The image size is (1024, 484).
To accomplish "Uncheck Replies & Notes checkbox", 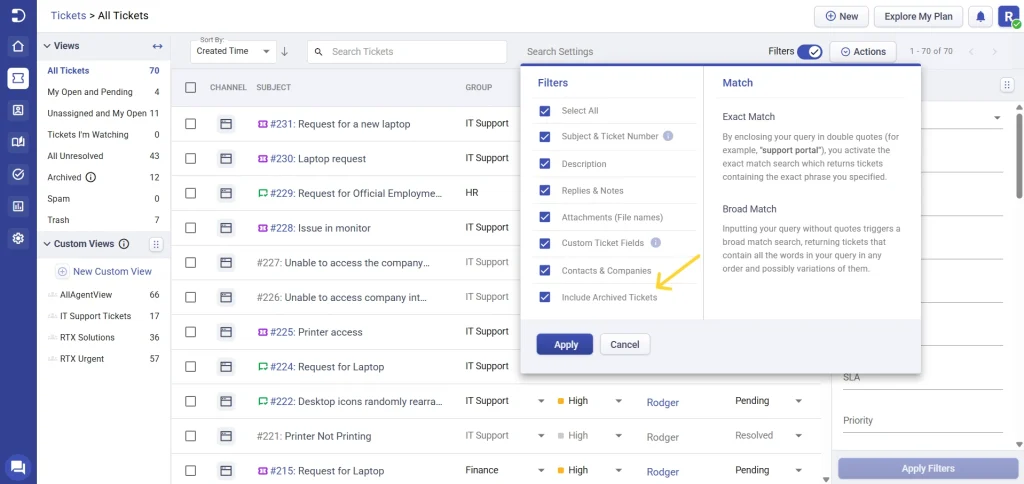I will pos(545,191).
